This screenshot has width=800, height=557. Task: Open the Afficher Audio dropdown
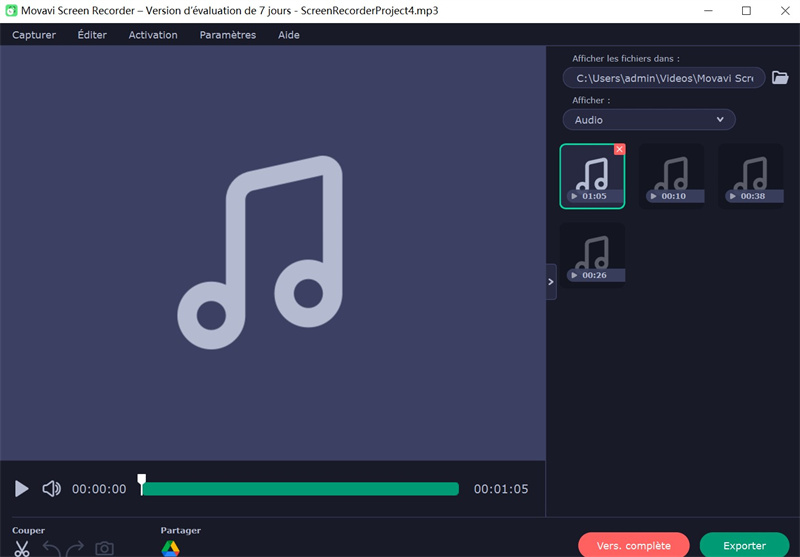649,119
